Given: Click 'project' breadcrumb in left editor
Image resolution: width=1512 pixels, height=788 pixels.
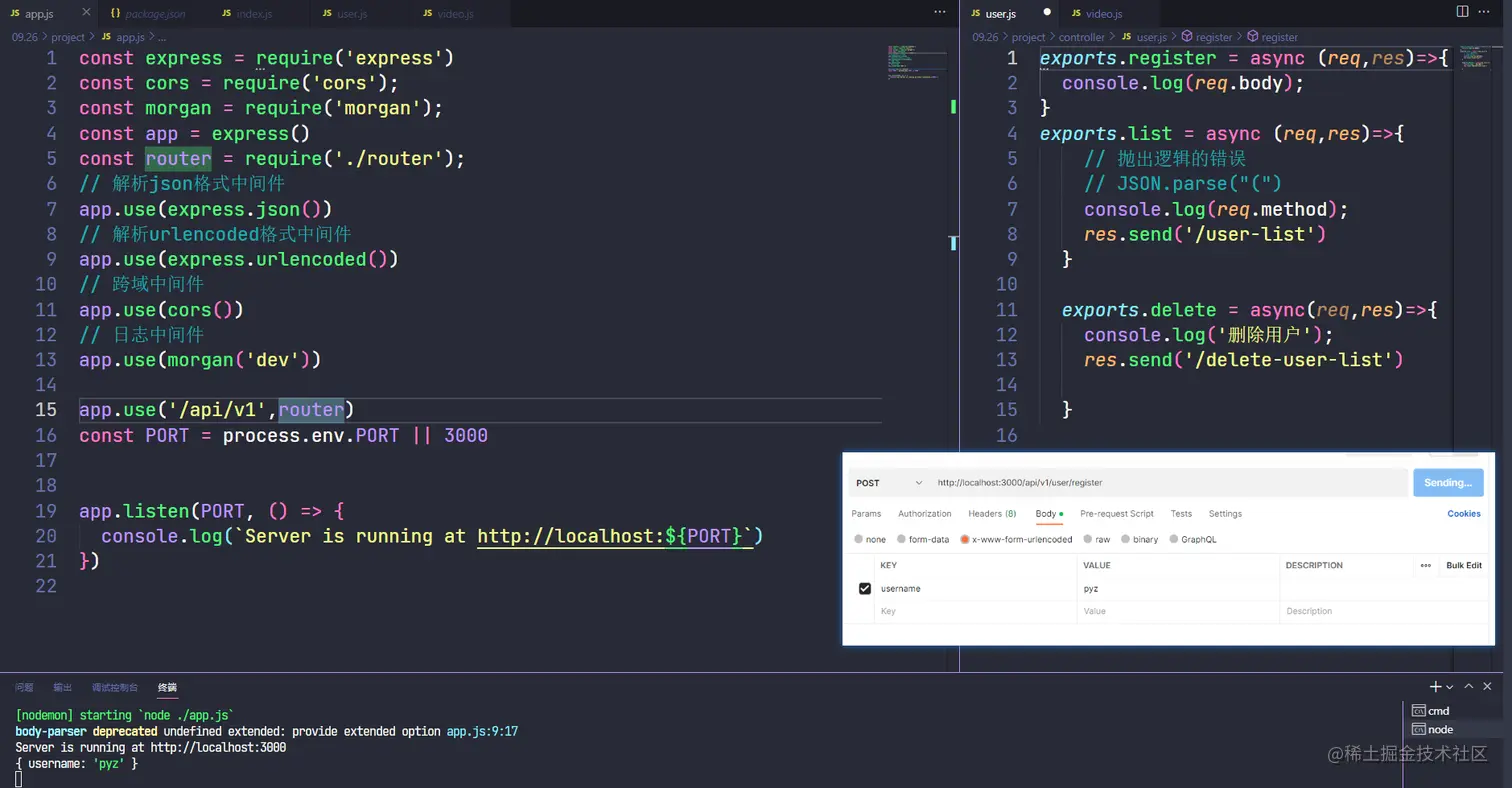Looking at the screenshot, I should click(68, 37).
